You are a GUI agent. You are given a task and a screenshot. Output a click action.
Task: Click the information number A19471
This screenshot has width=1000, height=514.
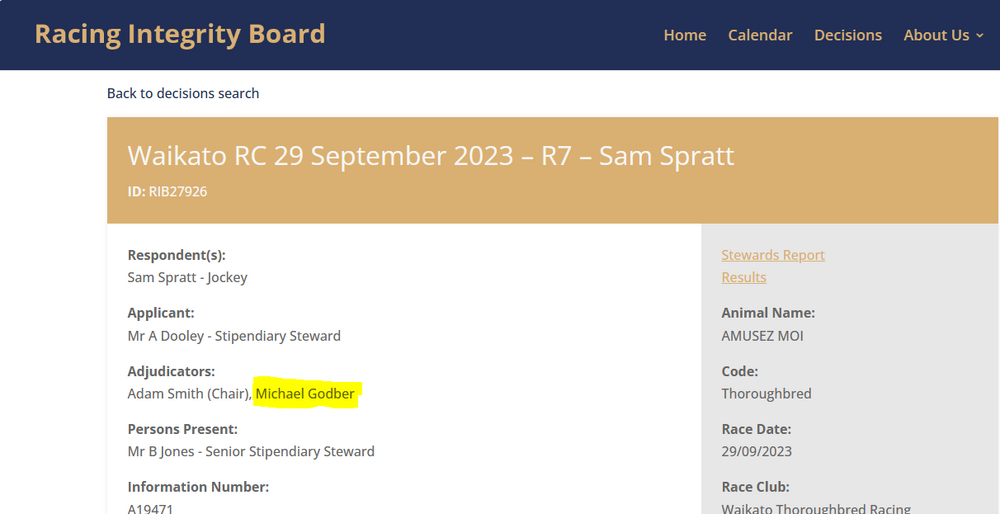pos(150,508)
